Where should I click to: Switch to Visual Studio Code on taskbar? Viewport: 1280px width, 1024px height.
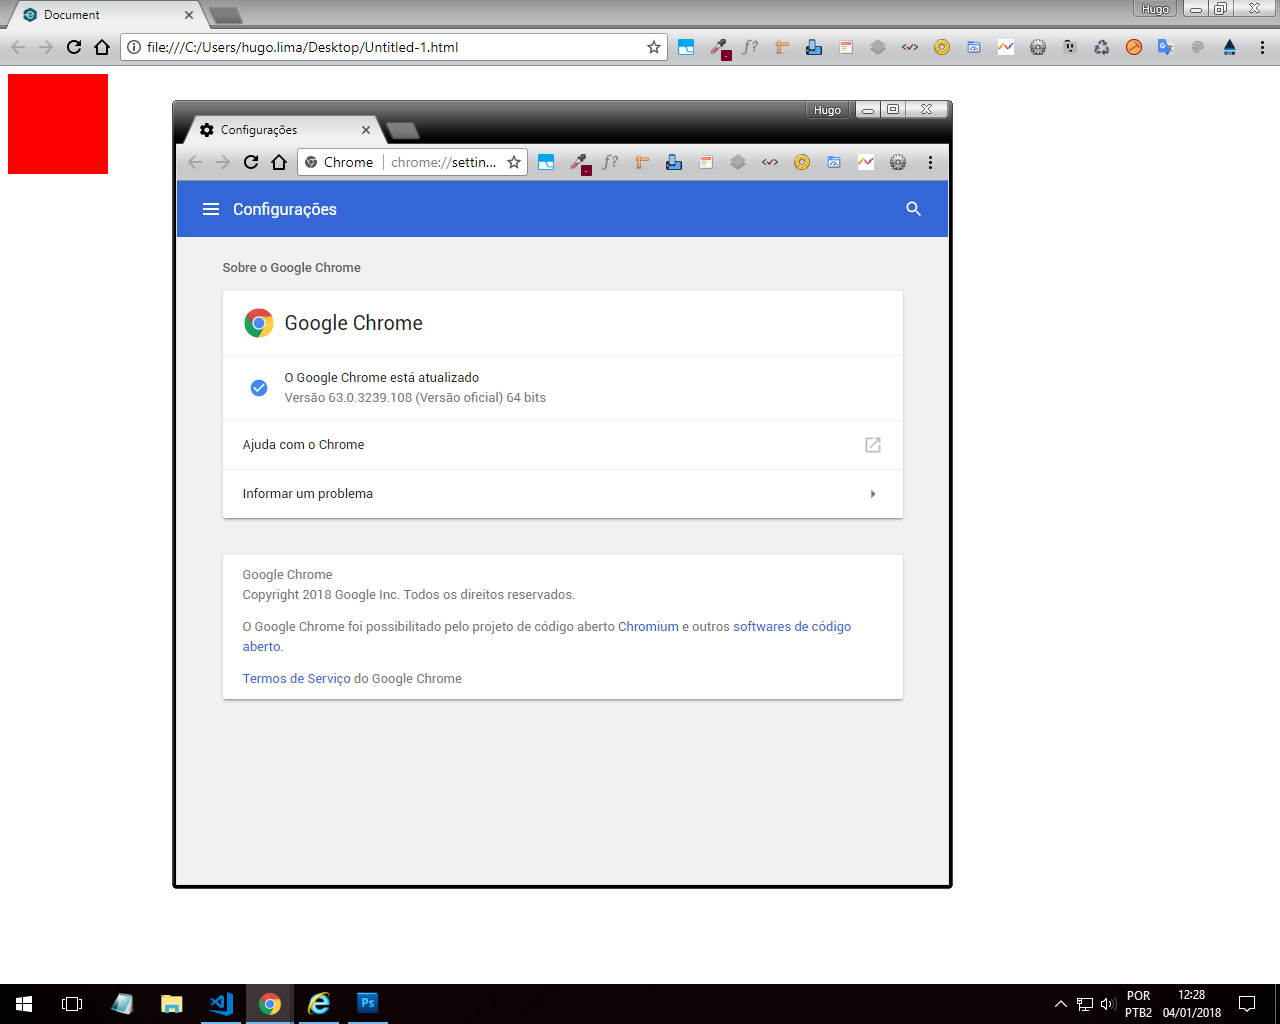221,1004
